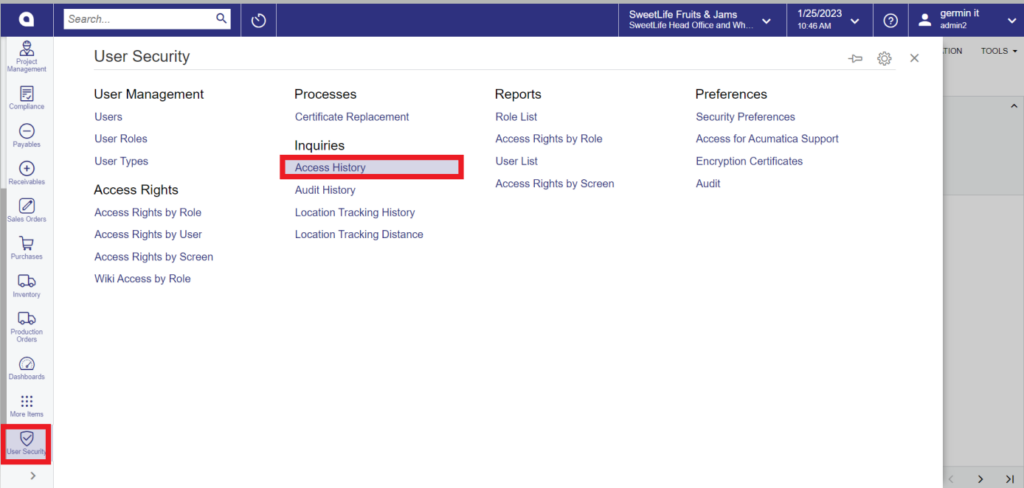Open the Receivables workspace
Viewport: 1024px width, 488px height.
coord(27,173)
